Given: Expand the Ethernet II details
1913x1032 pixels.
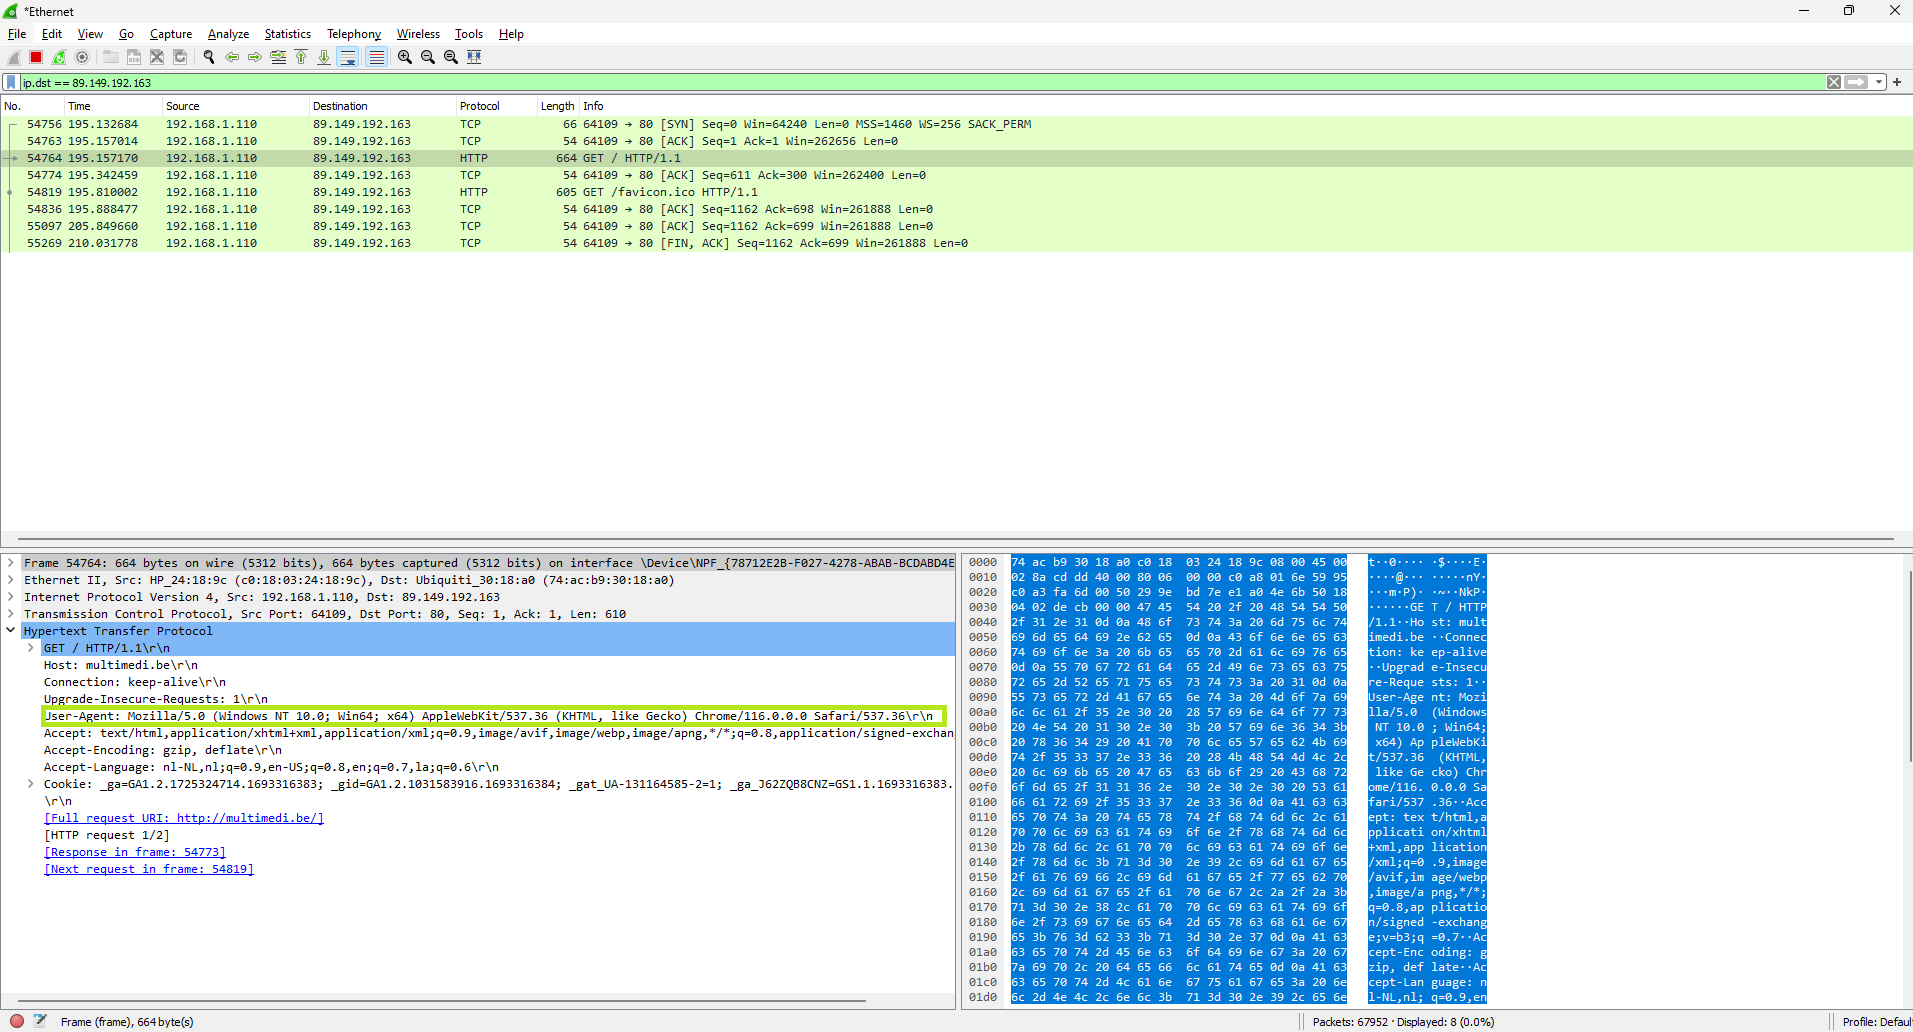Looking at the screenshot, I should [11, 580].
